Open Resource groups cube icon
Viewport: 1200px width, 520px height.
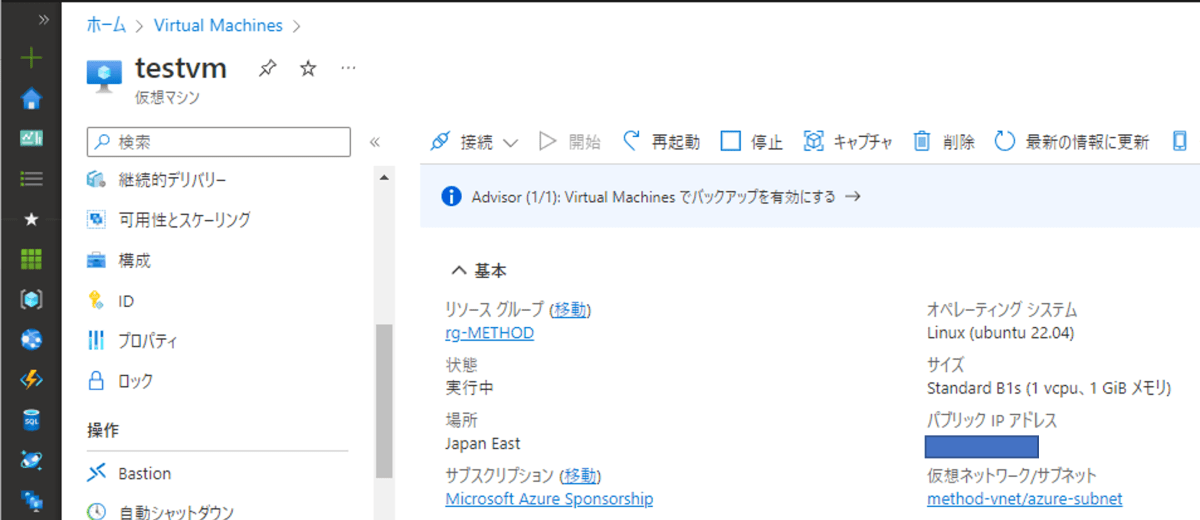(x=32, y=299)
